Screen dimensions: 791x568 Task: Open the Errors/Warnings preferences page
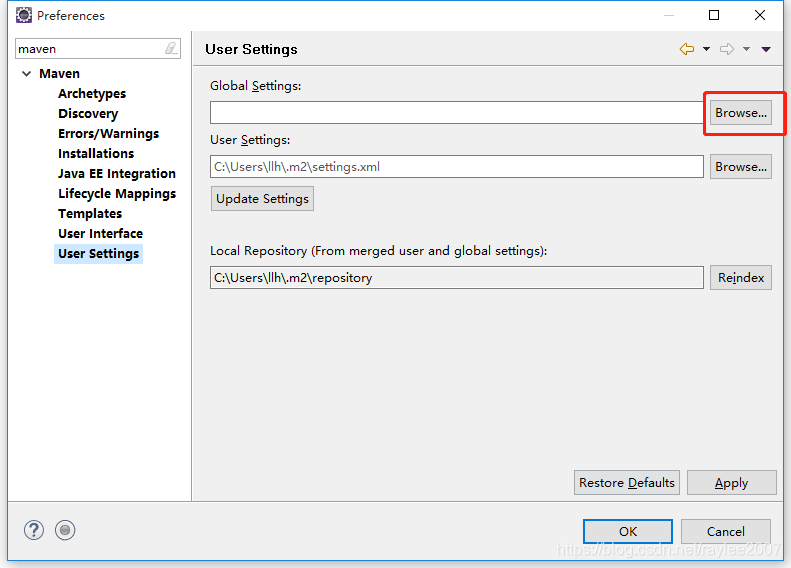pyautogui.click(x=108, y=134)
